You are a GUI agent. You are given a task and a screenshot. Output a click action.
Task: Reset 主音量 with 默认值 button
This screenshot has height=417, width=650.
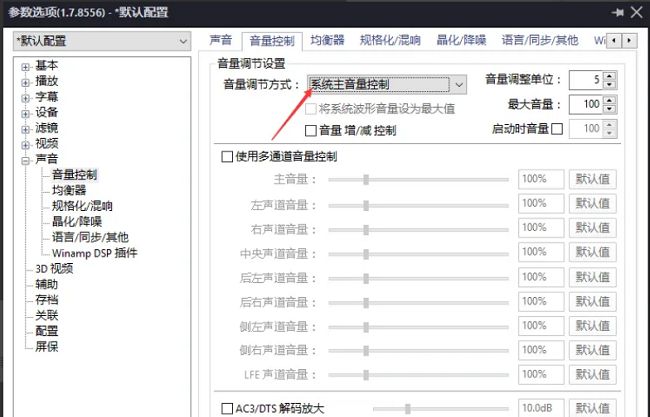click(x=592, y=179)
